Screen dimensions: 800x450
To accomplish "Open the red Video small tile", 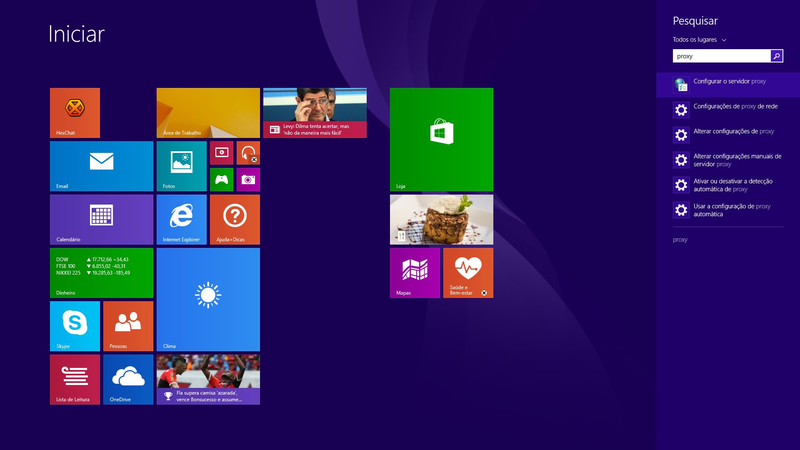I will [x=221, y=153].
